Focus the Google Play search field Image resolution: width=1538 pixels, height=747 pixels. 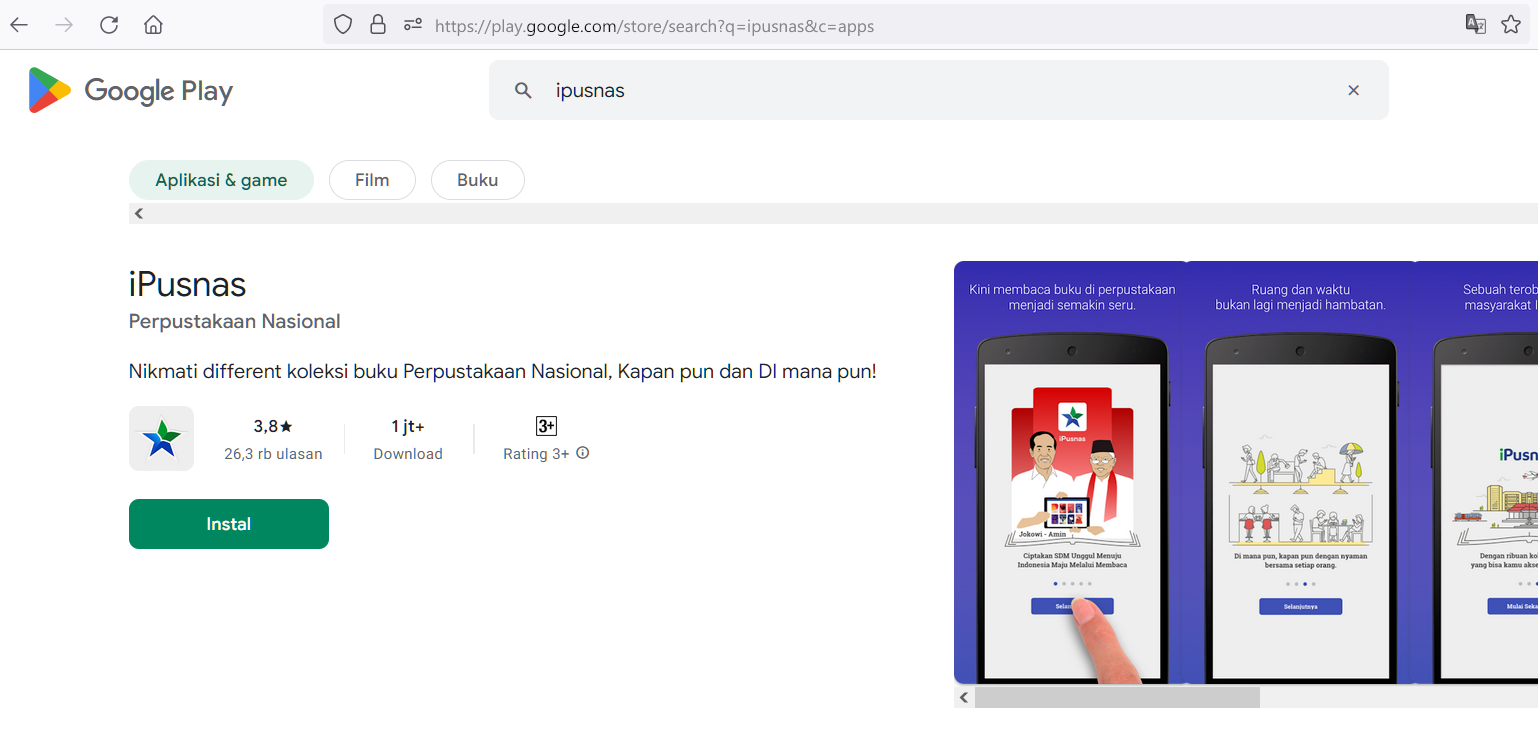939,90
